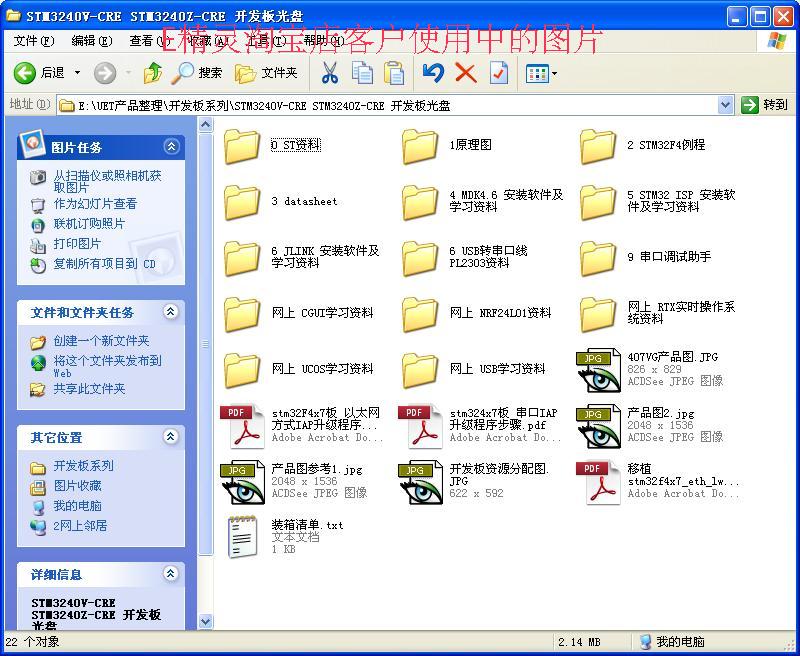The height and width of the screenshot is (656, 800).
Task: Click the Cut scissors icon
Action: pos(330,73)
